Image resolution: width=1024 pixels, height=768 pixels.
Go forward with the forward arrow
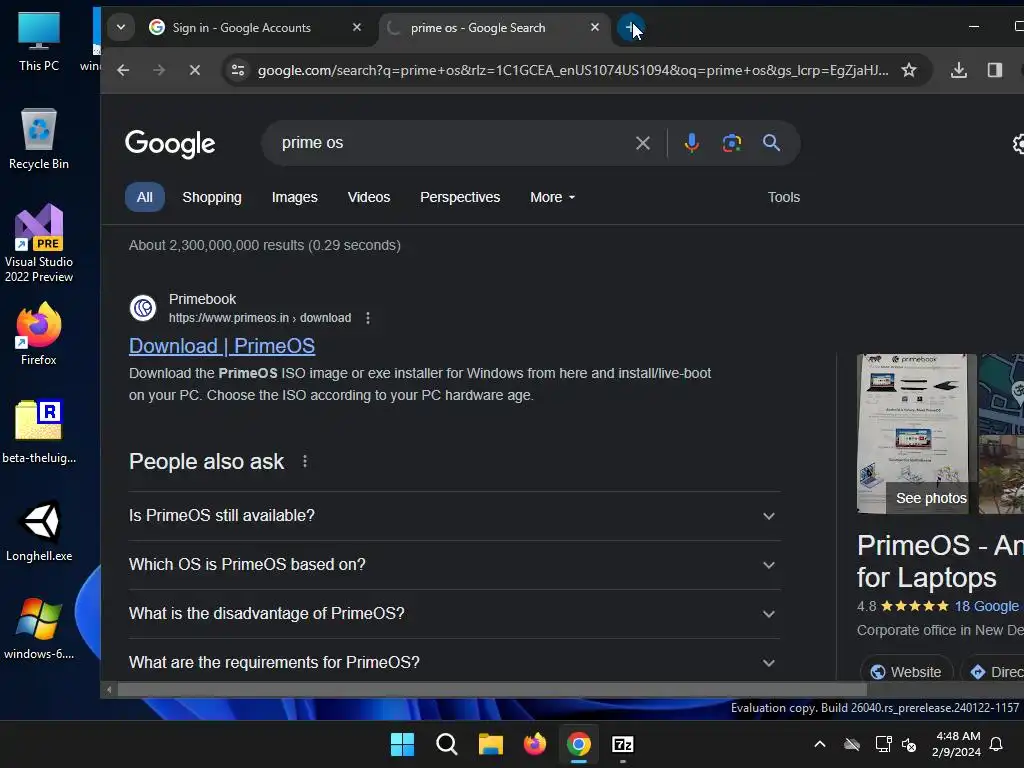point(159,70)
